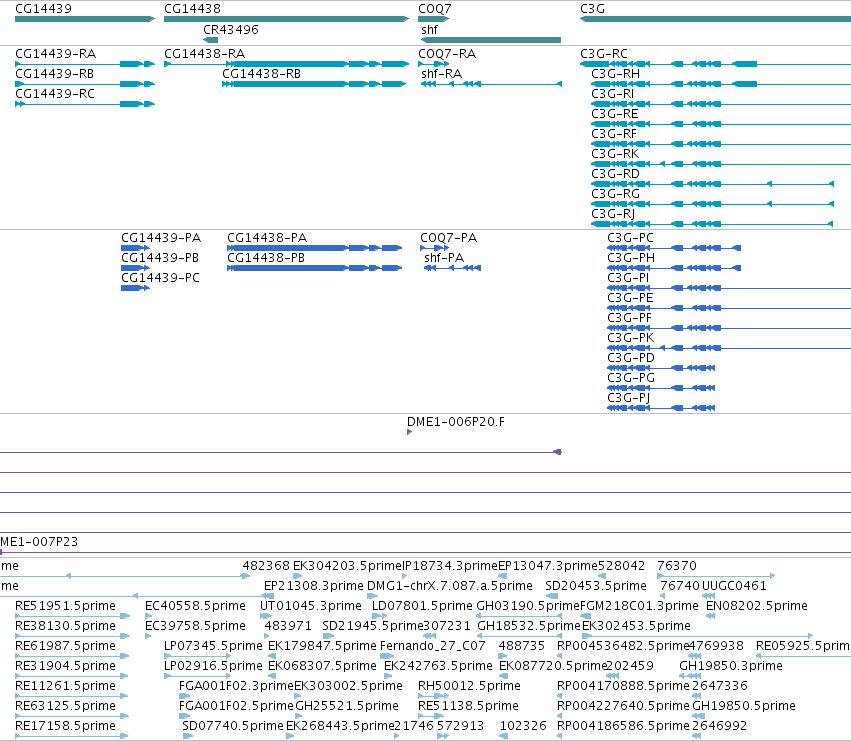The height and width of the screenshot is (741, 851).
Task: Select the CG14439 gene bar
Action: (85, 19)
